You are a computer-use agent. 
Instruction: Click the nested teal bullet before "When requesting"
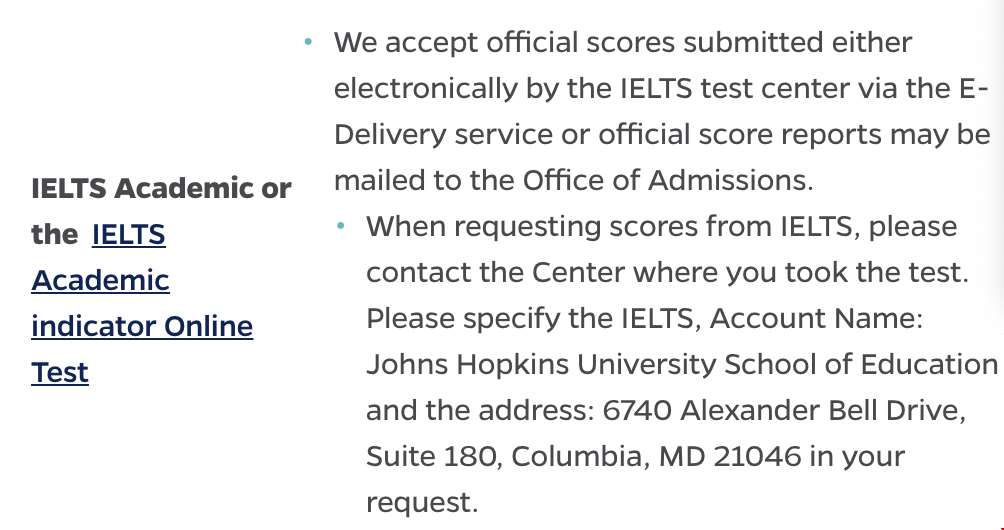[341, 226]
